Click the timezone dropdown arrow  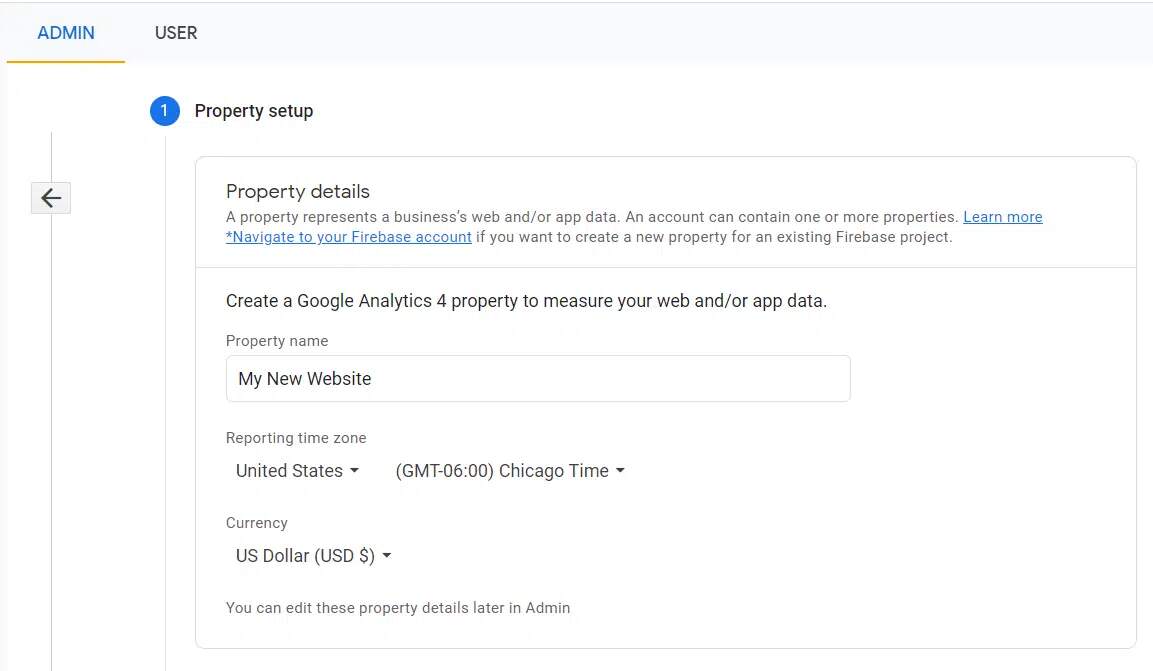coord(620,470)
